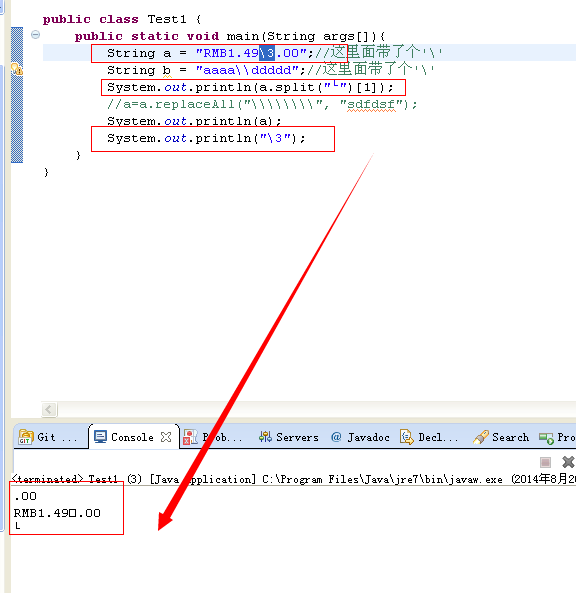Click the terminated Test1 launch description line
The width and height of the screenshot is (576, 593).
coord(293,479)
